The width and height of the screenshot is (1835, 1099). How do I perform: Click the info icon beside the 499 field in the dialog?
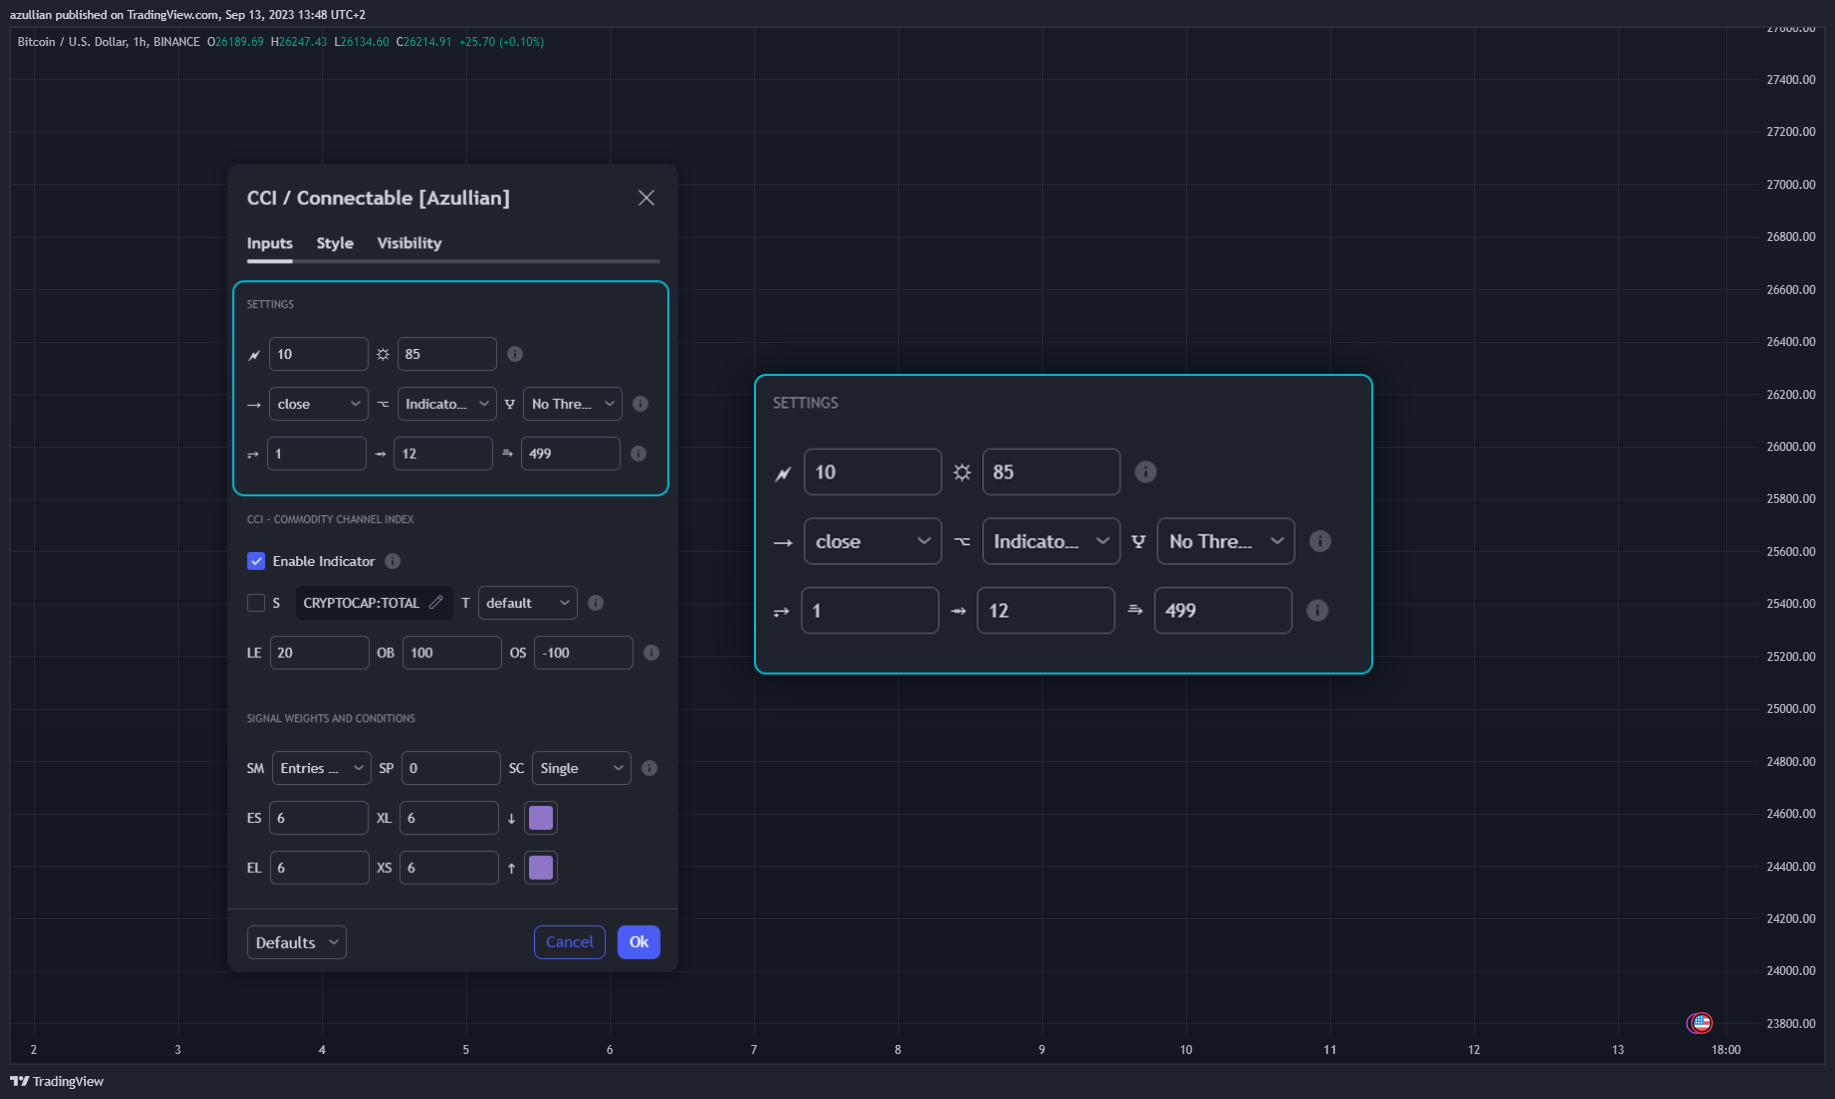click(x=639, y=454)
